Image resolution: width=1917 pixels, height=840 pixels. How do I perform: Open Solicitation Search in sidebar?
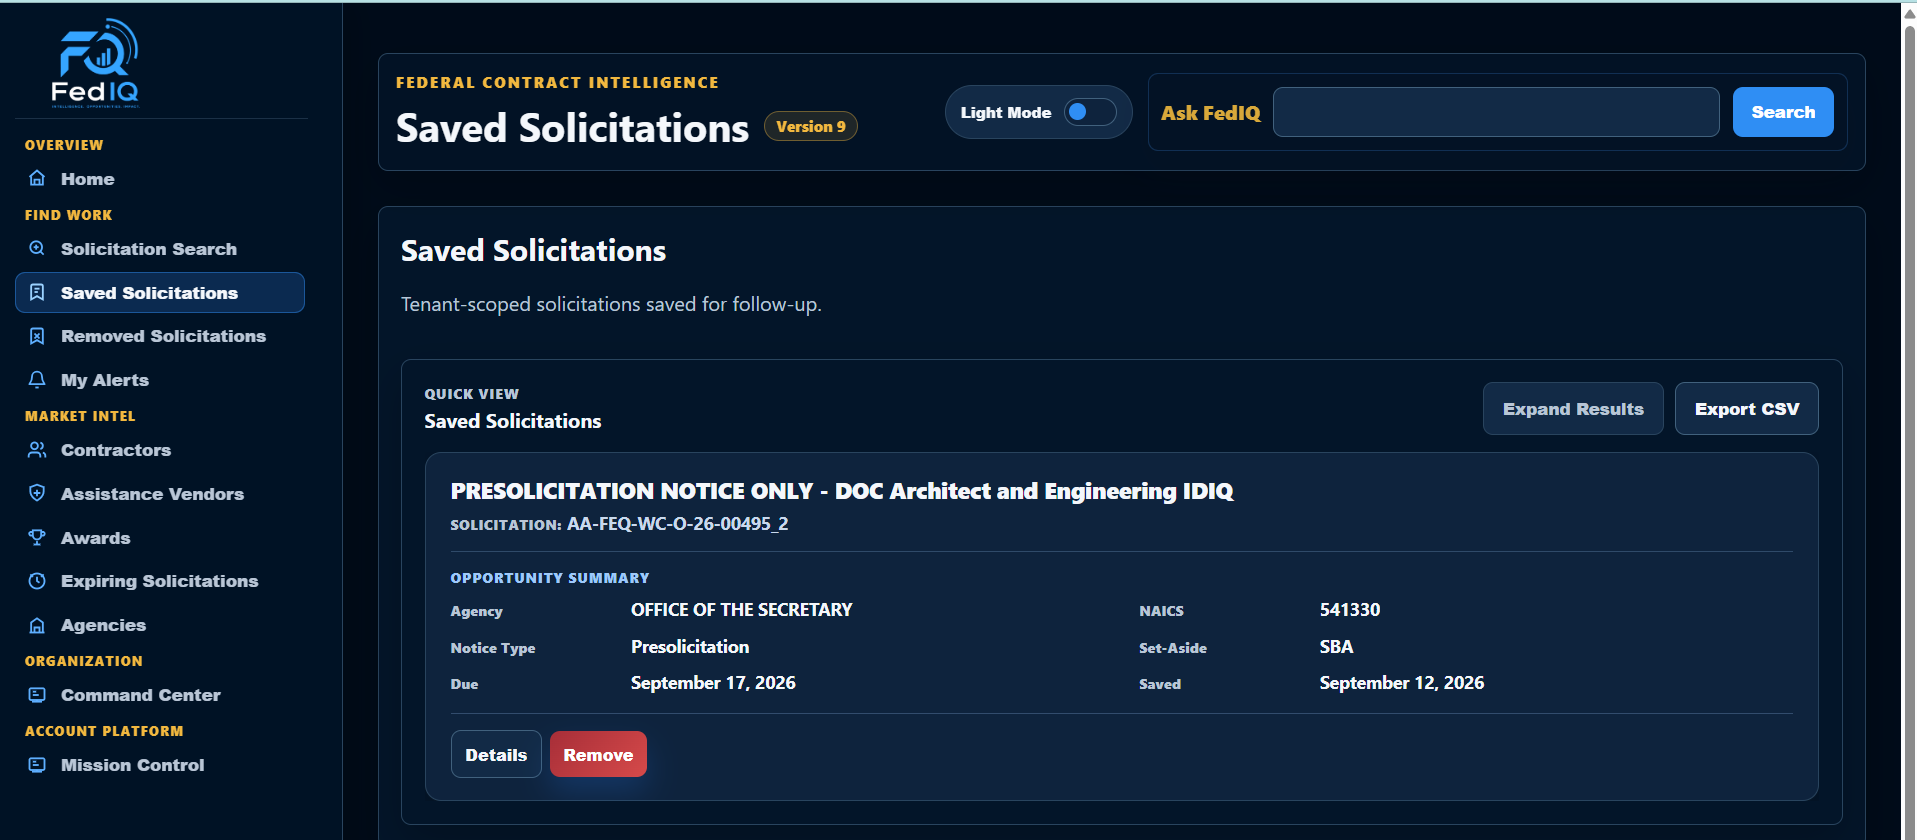tap(160, 249)
